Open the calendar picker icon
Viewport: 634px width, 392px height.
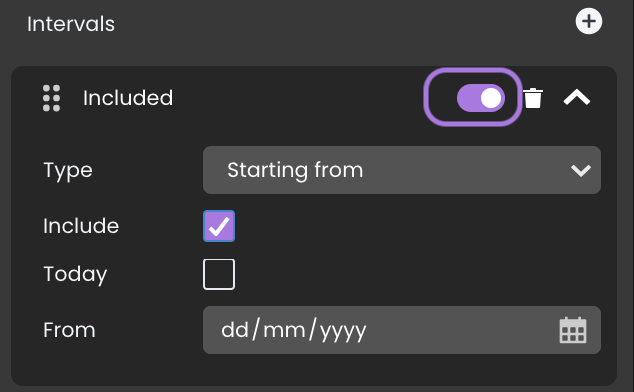[573, 330]
